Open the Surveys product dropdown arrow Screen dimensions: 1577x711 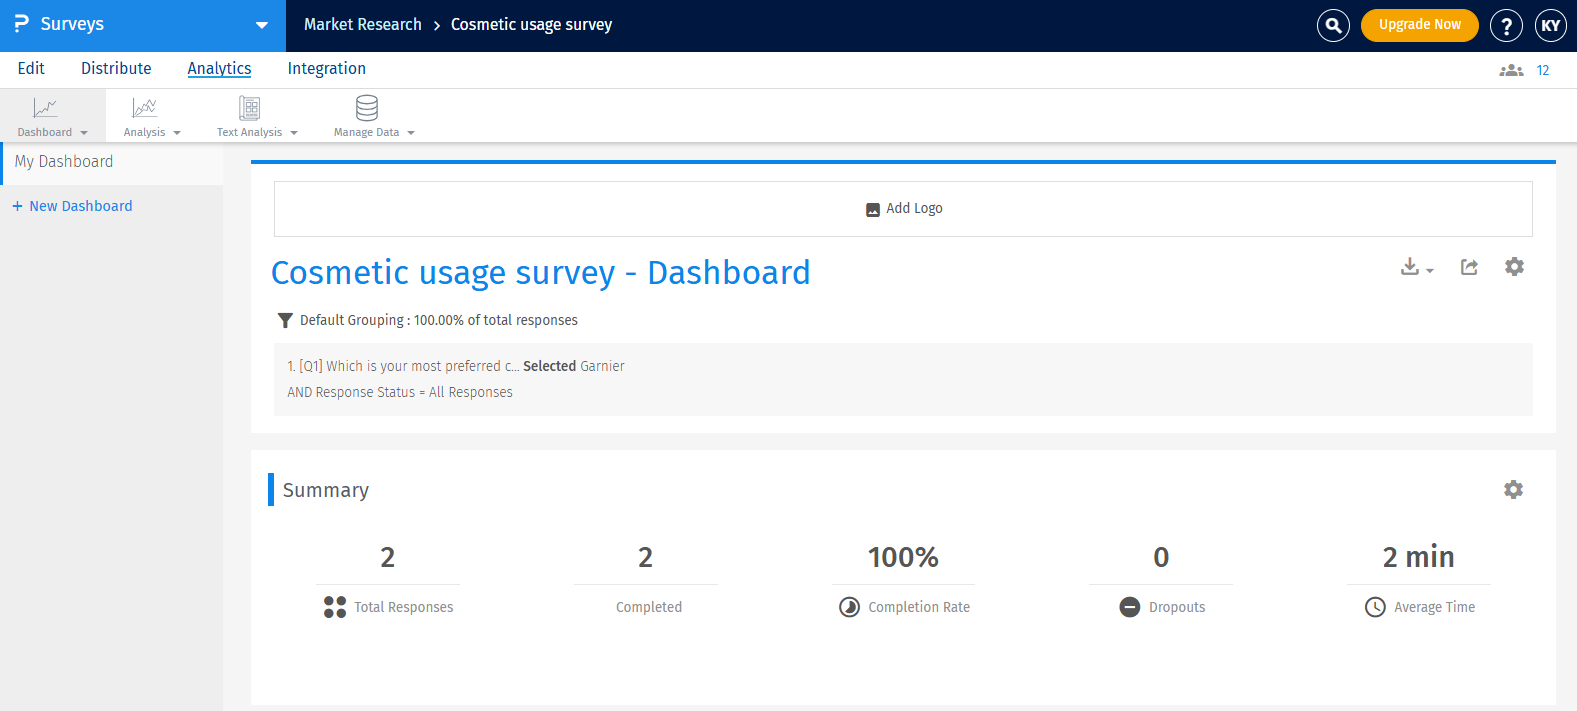[x=262, y=25]
